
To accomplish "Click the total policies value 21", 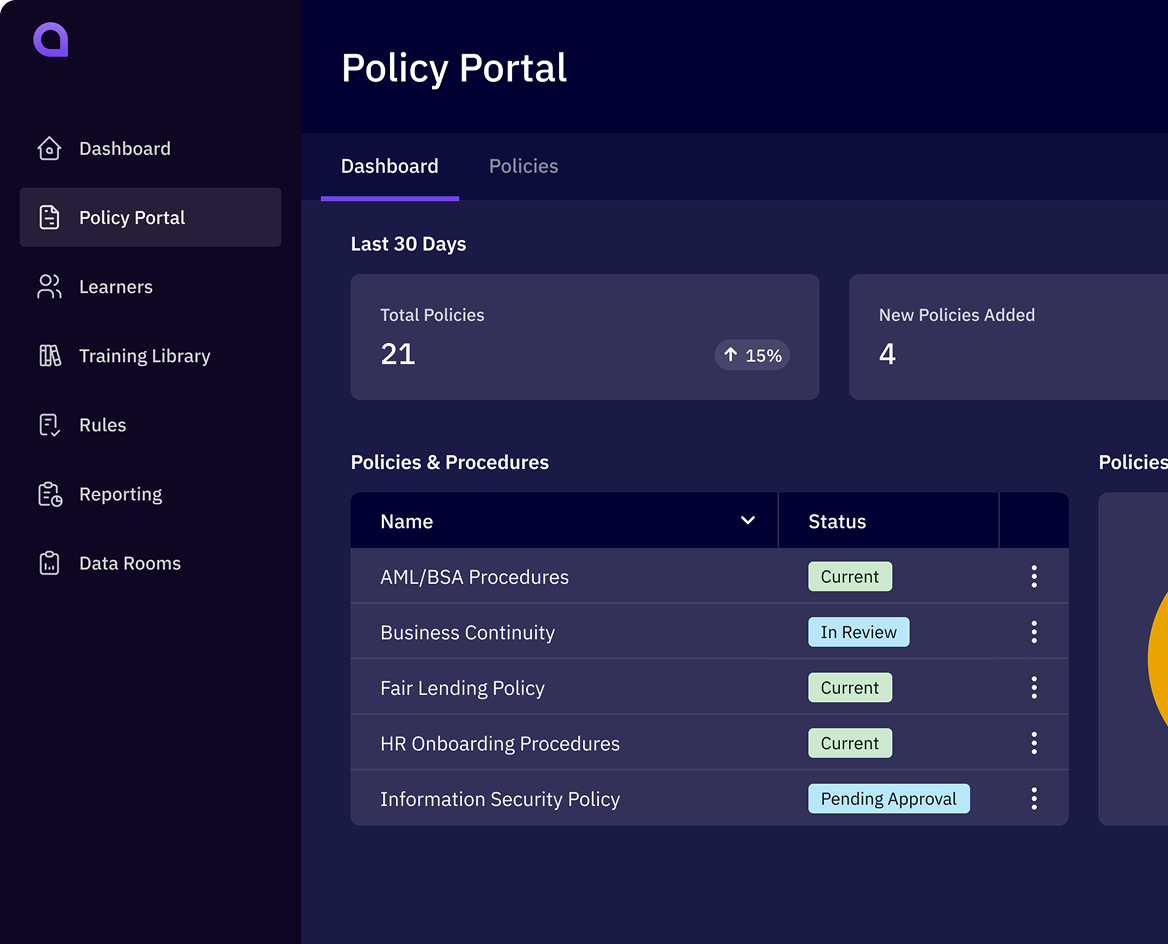I will tap(398, 354).
